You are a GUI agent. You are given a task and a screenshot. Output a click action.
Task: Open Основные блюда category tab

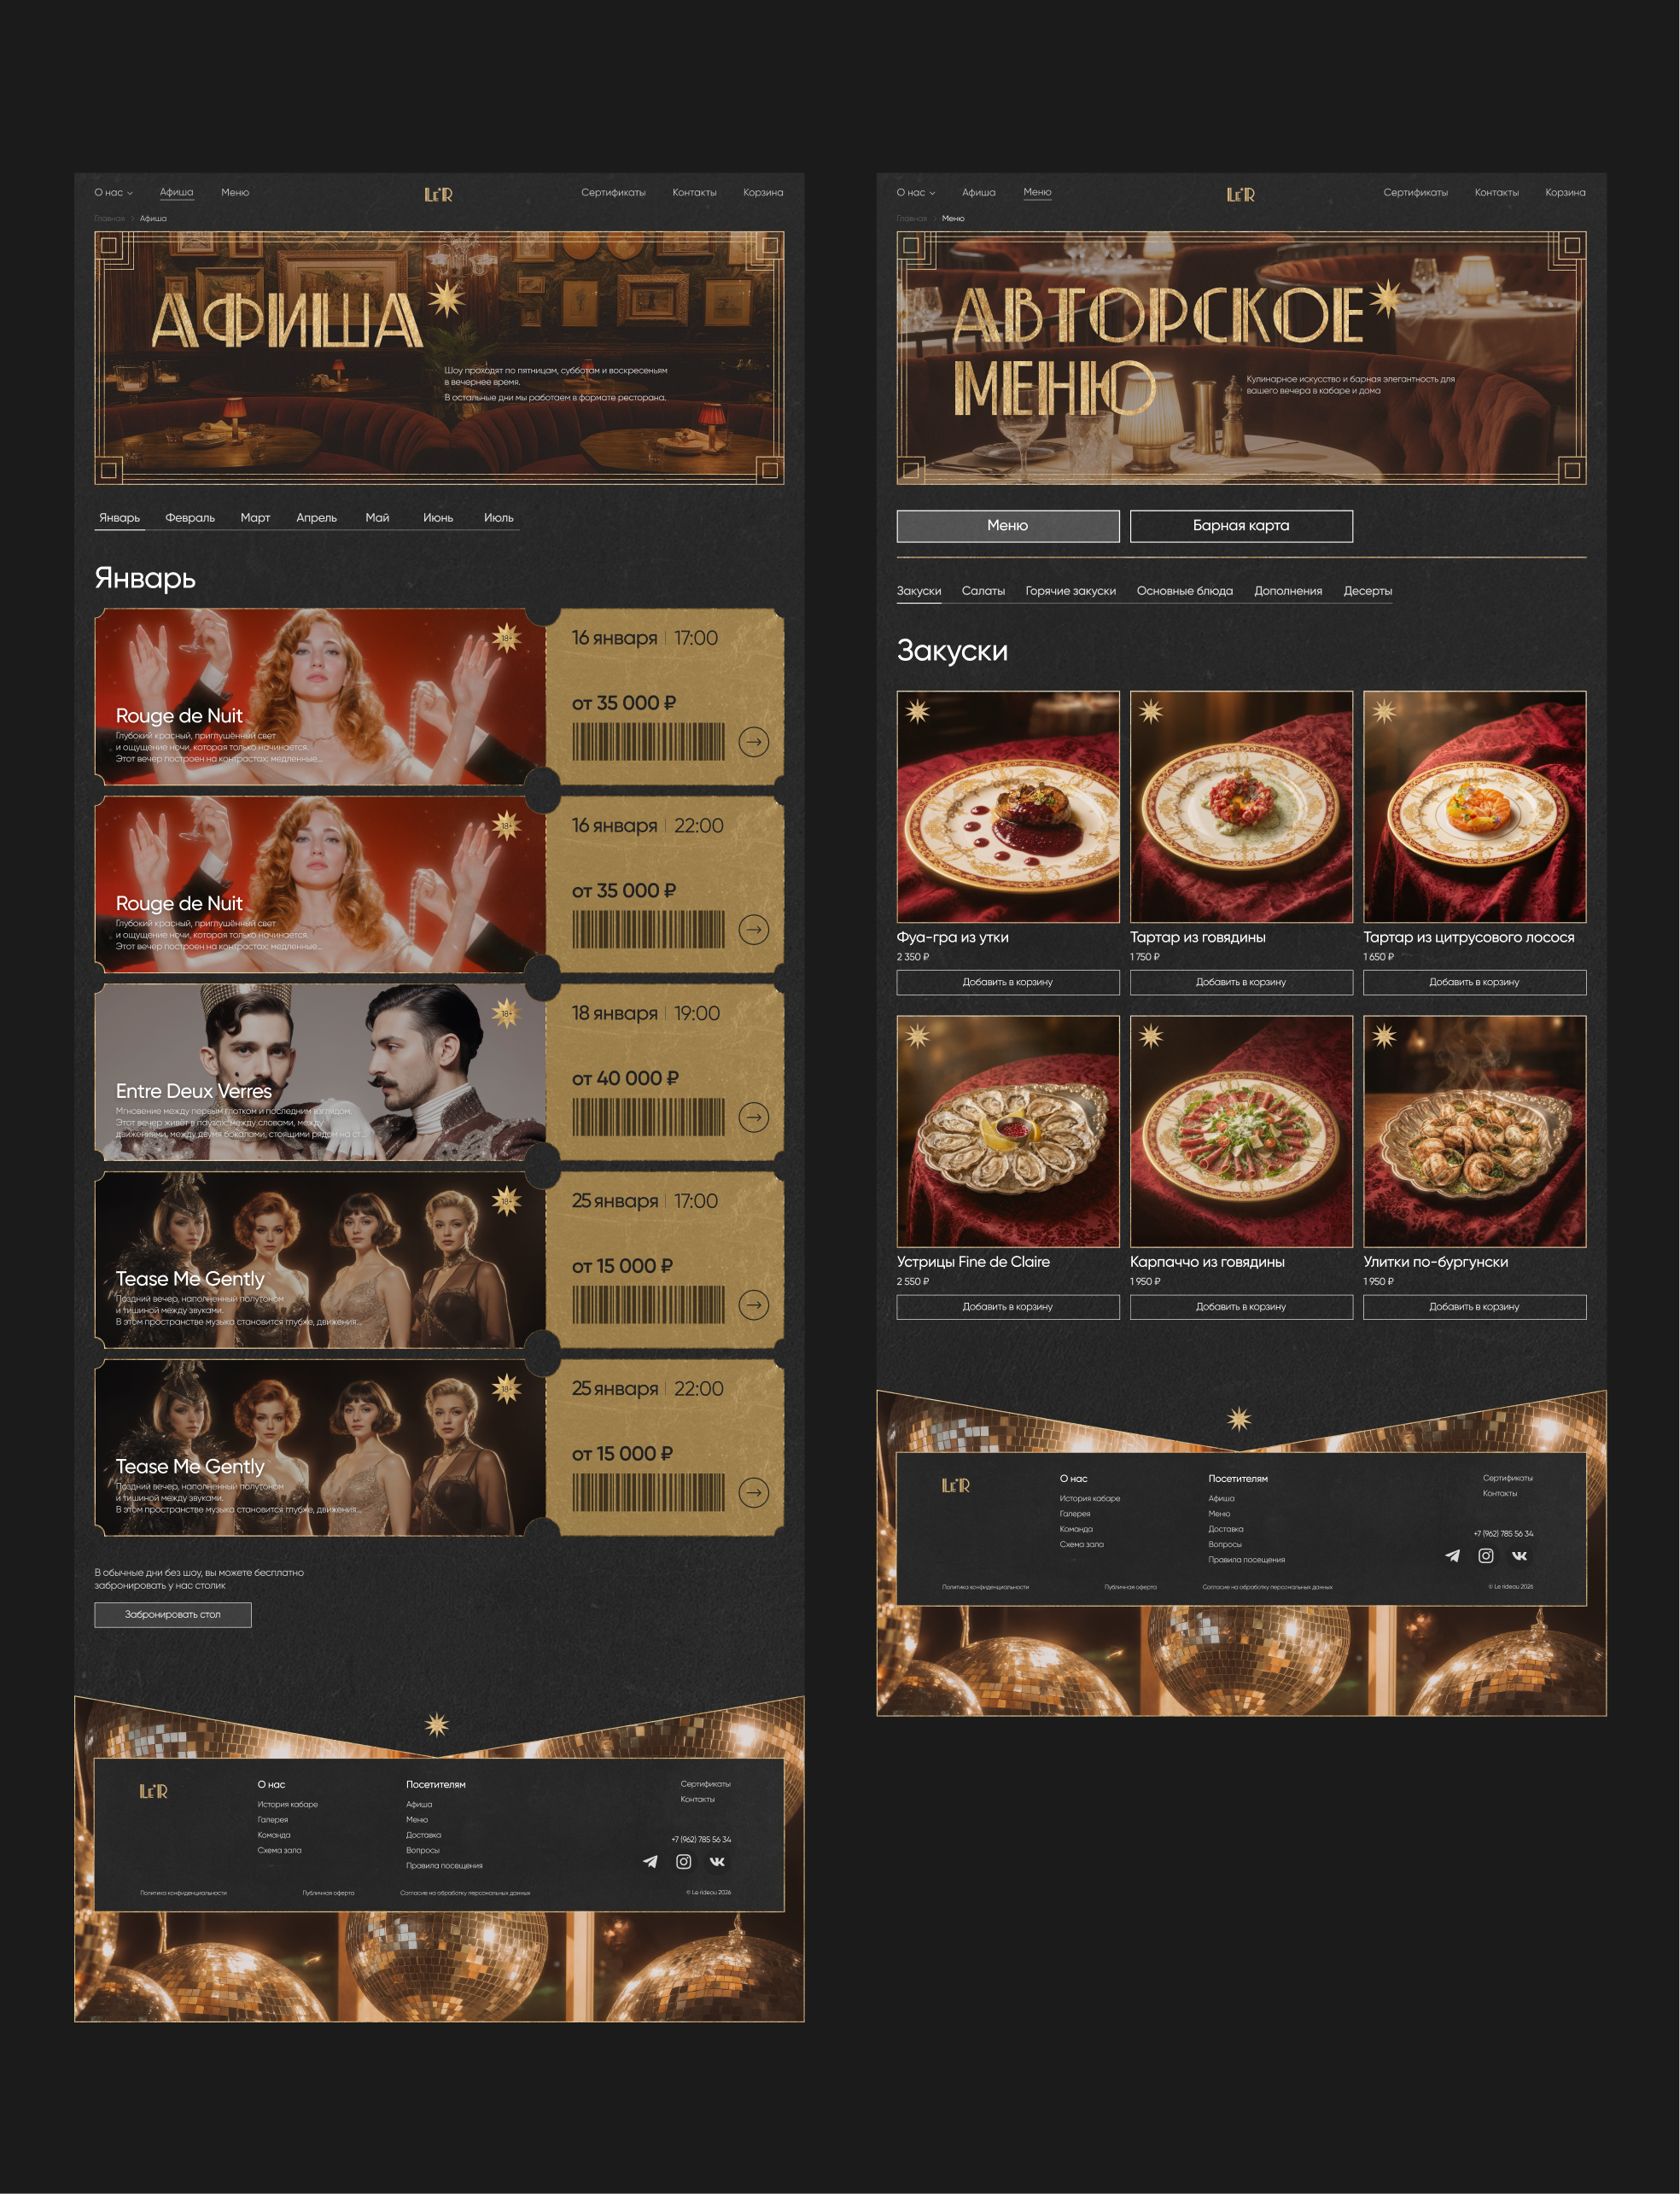1184,591
